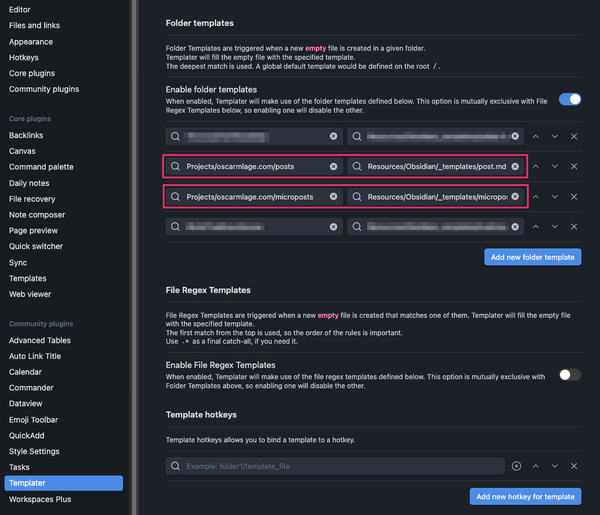This screenshot has height=515, width=600.
Task: Click Add new folder template button
Action: click(x=532, y=257)
